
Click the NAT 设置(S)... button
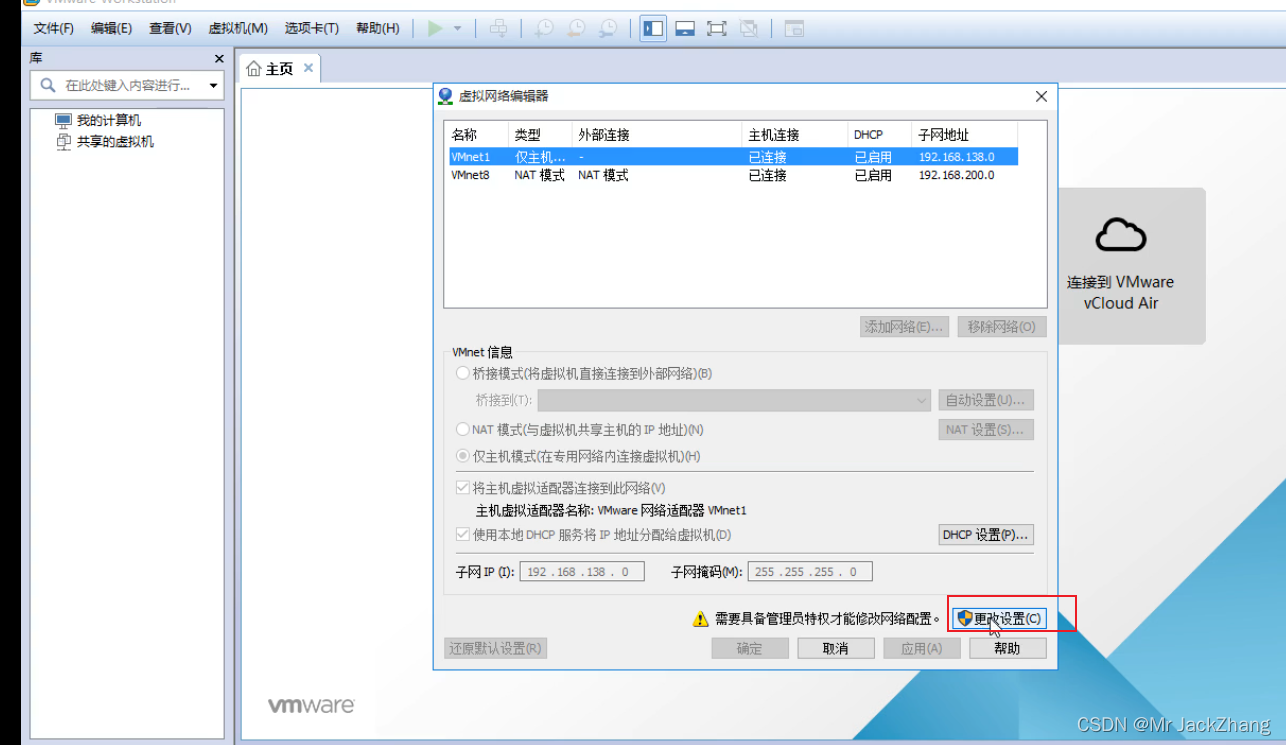[985, 430]
